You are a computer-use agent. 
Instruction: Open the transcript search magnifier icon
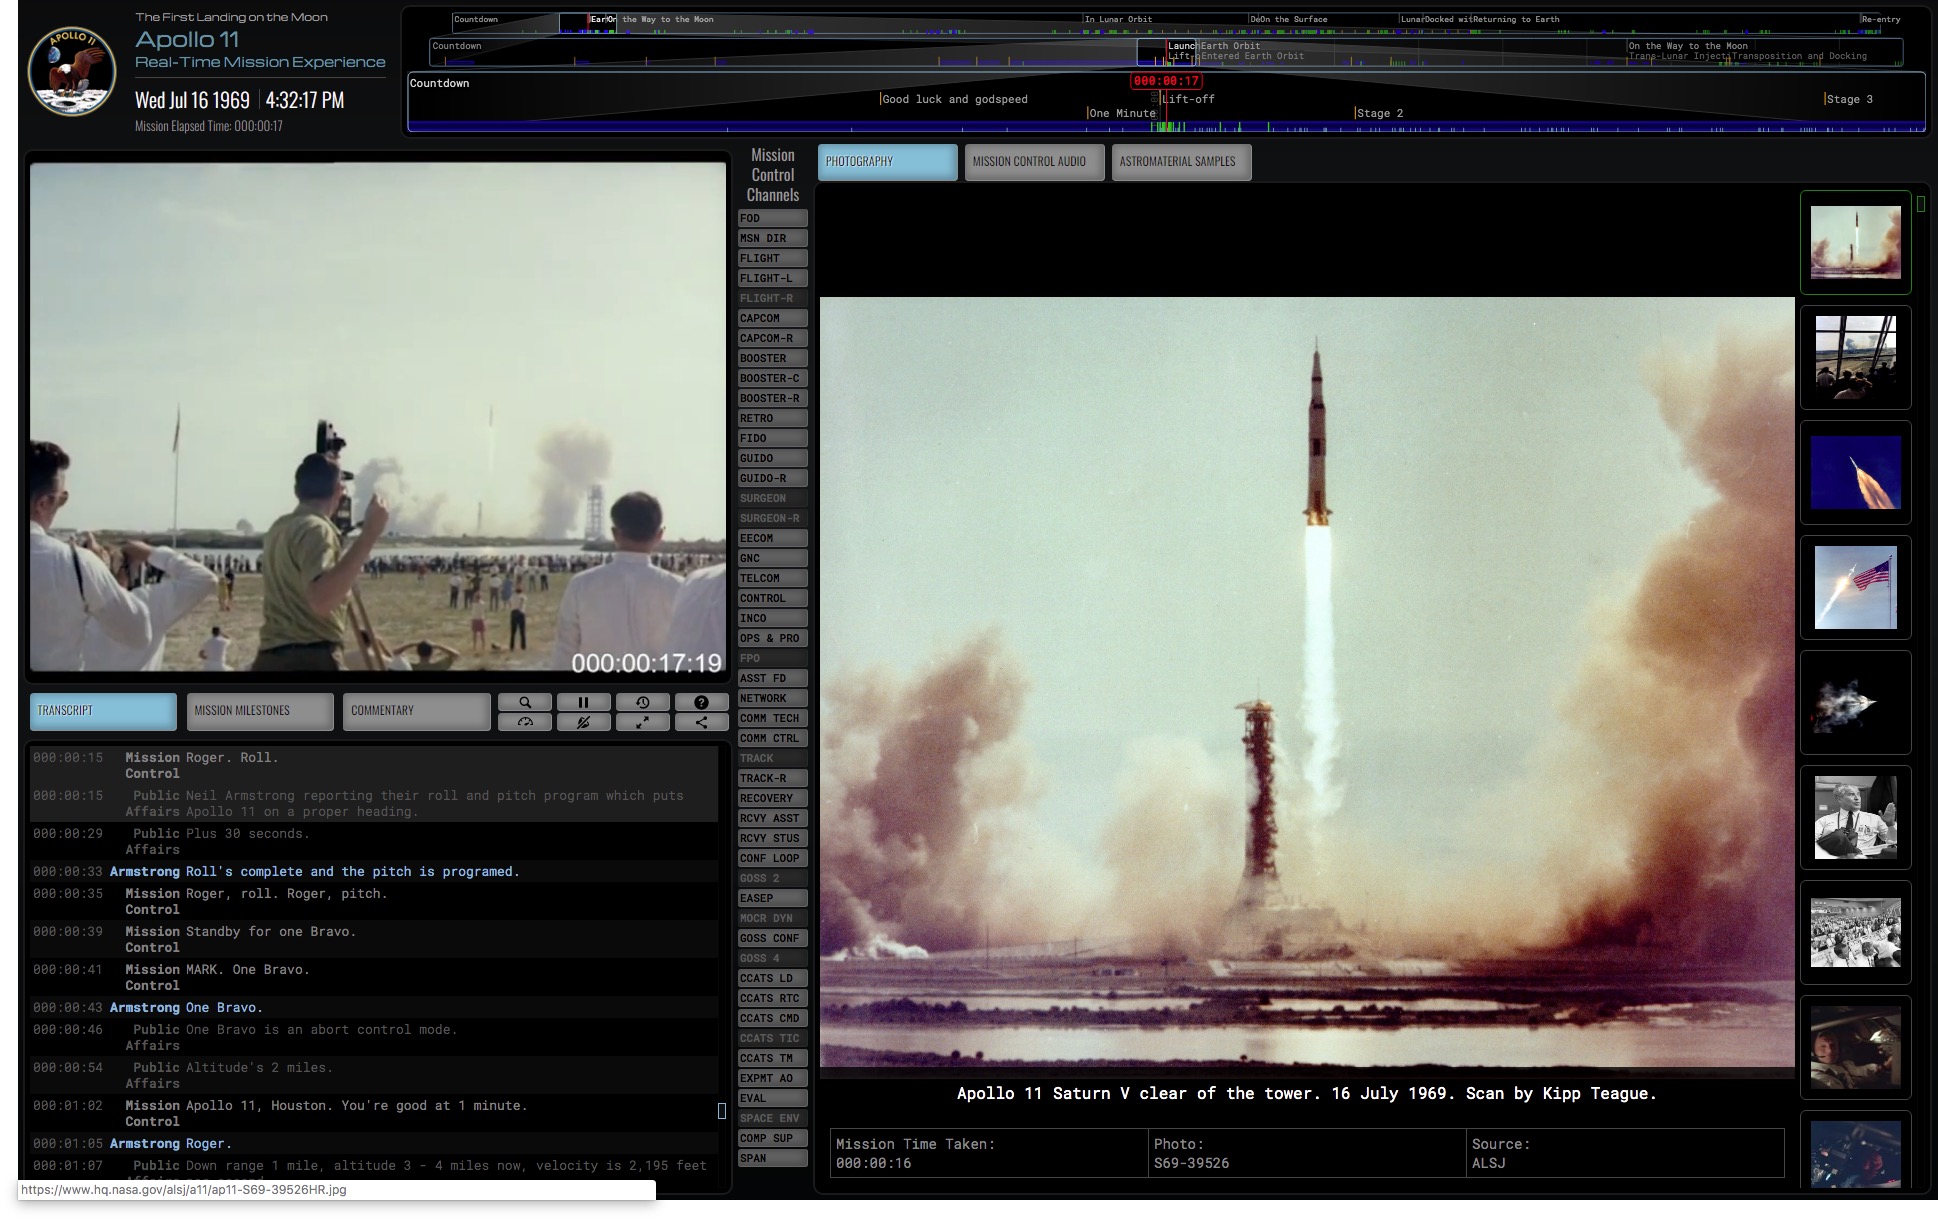[525, 702]
